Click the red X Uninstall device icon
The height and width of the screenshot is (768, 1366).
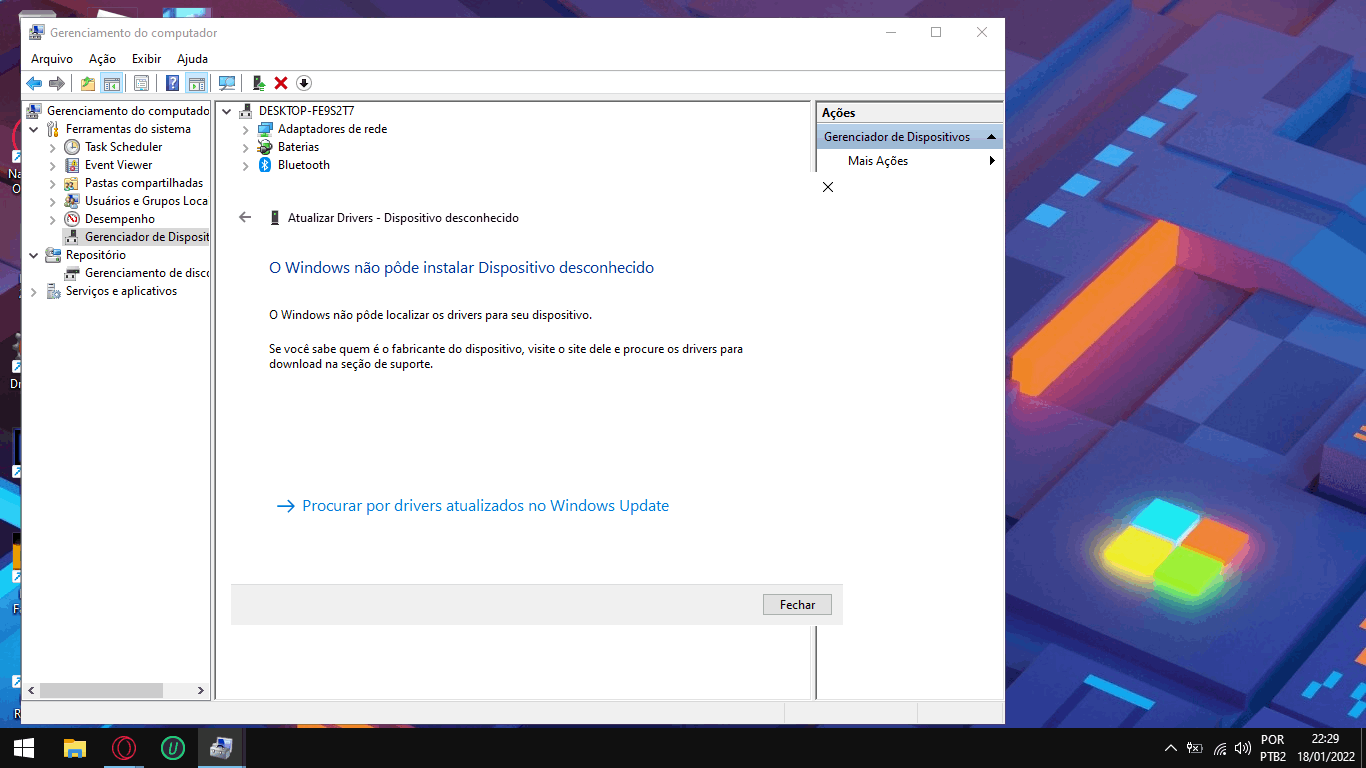281,83
